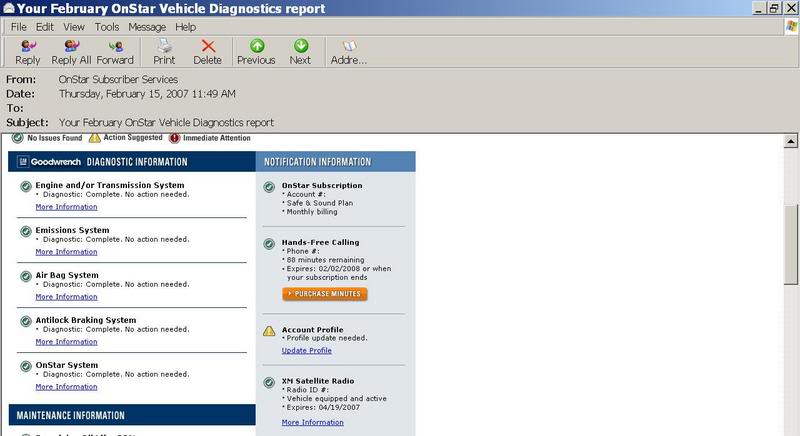Open the Edit menu
The height and width of the screenshot is (436, 800).
(x=44, y=27)
